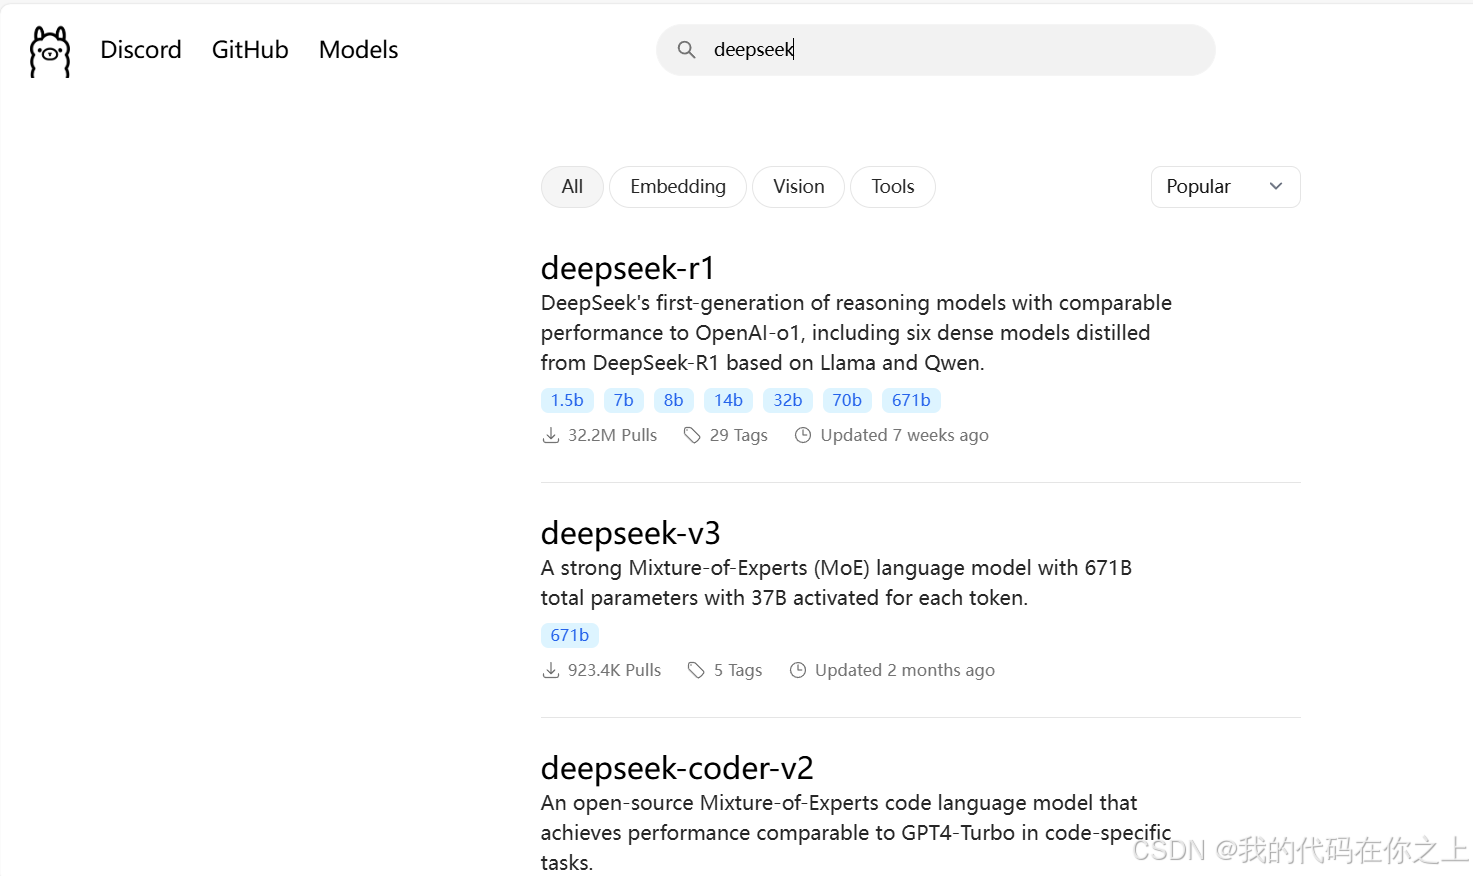Open the deepseek-v3 model page
Screen dimensions: 1473x876
click(x=630, y=533)
